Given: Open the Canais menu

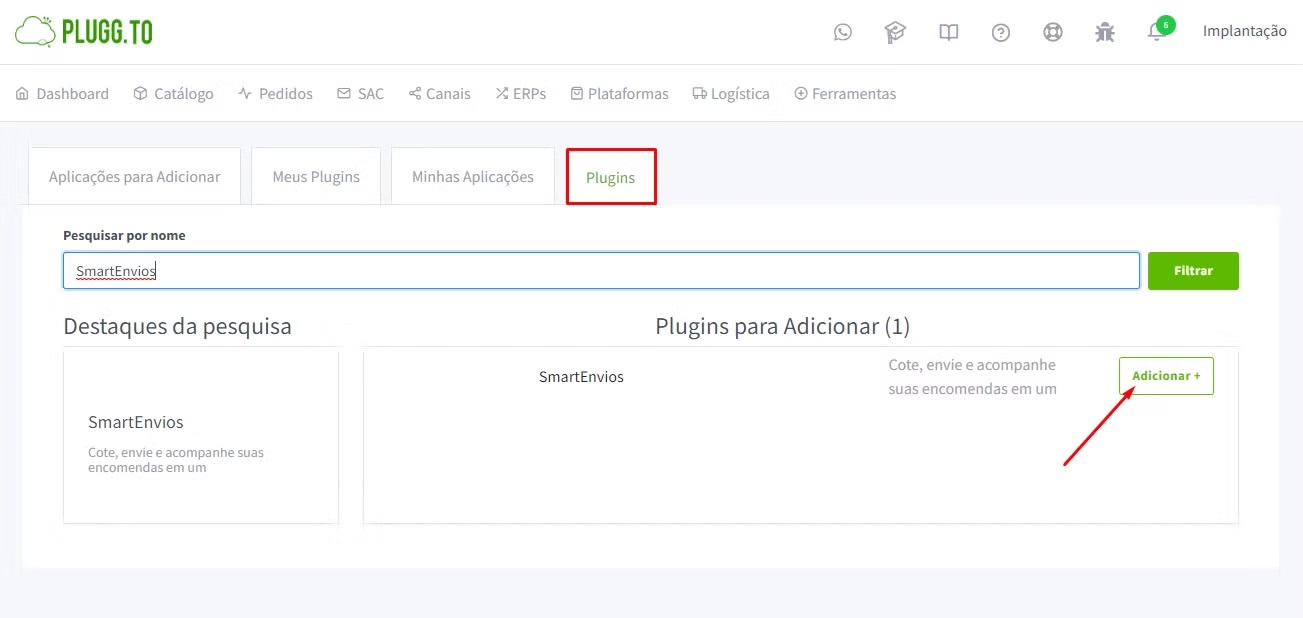Looking at the screenshot, I should tap(439, 93).
